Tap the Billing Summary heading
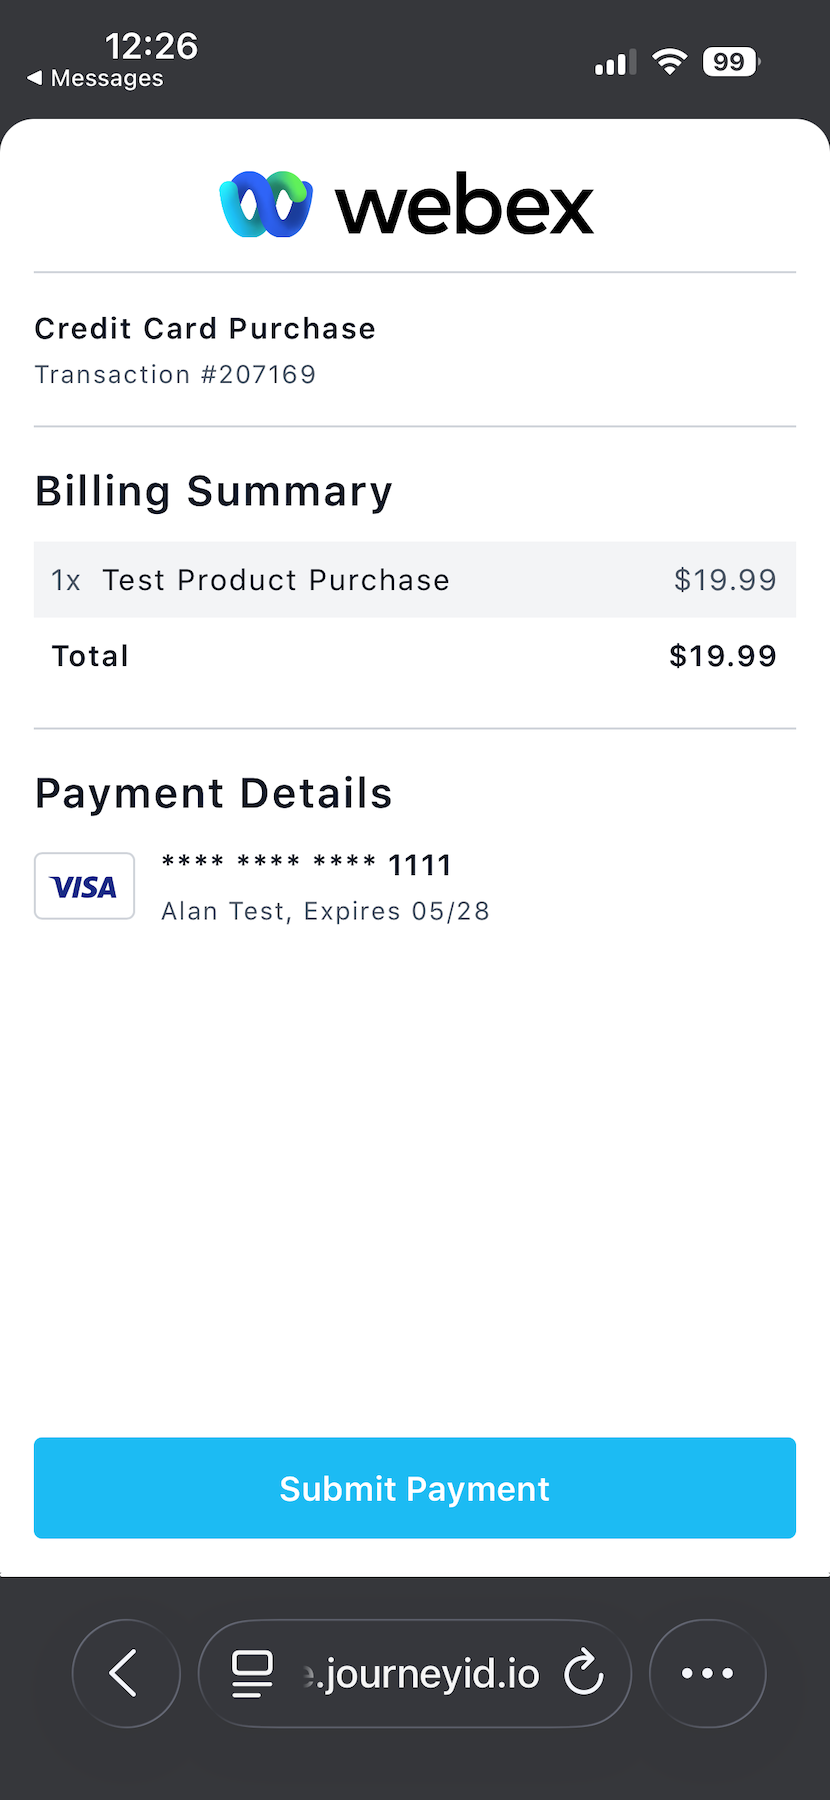The height and width of the screenshot is (1800, 830). click(213, 492)
